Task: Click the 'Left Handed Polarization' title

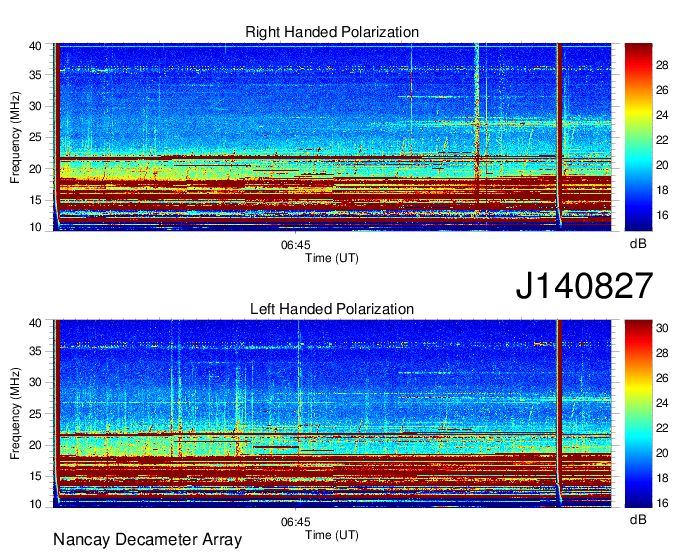Action: pos(332,309)
